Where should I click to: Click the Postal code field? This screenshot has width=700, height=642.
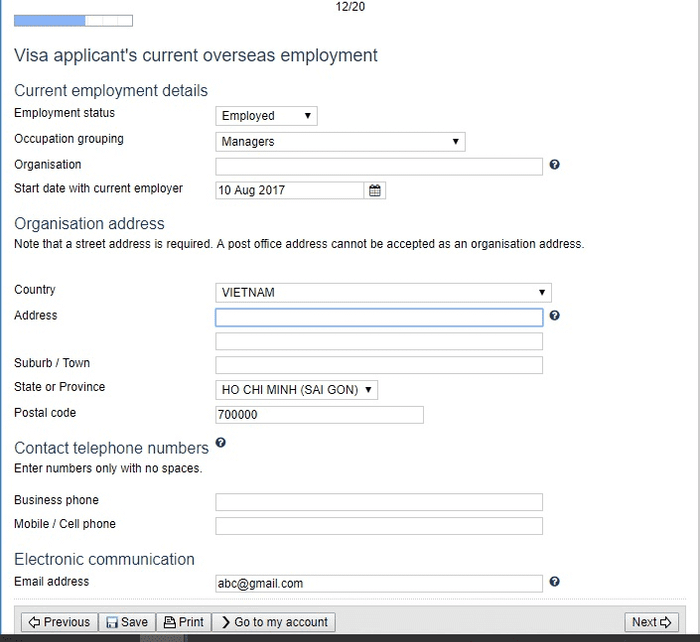point(320,415)
